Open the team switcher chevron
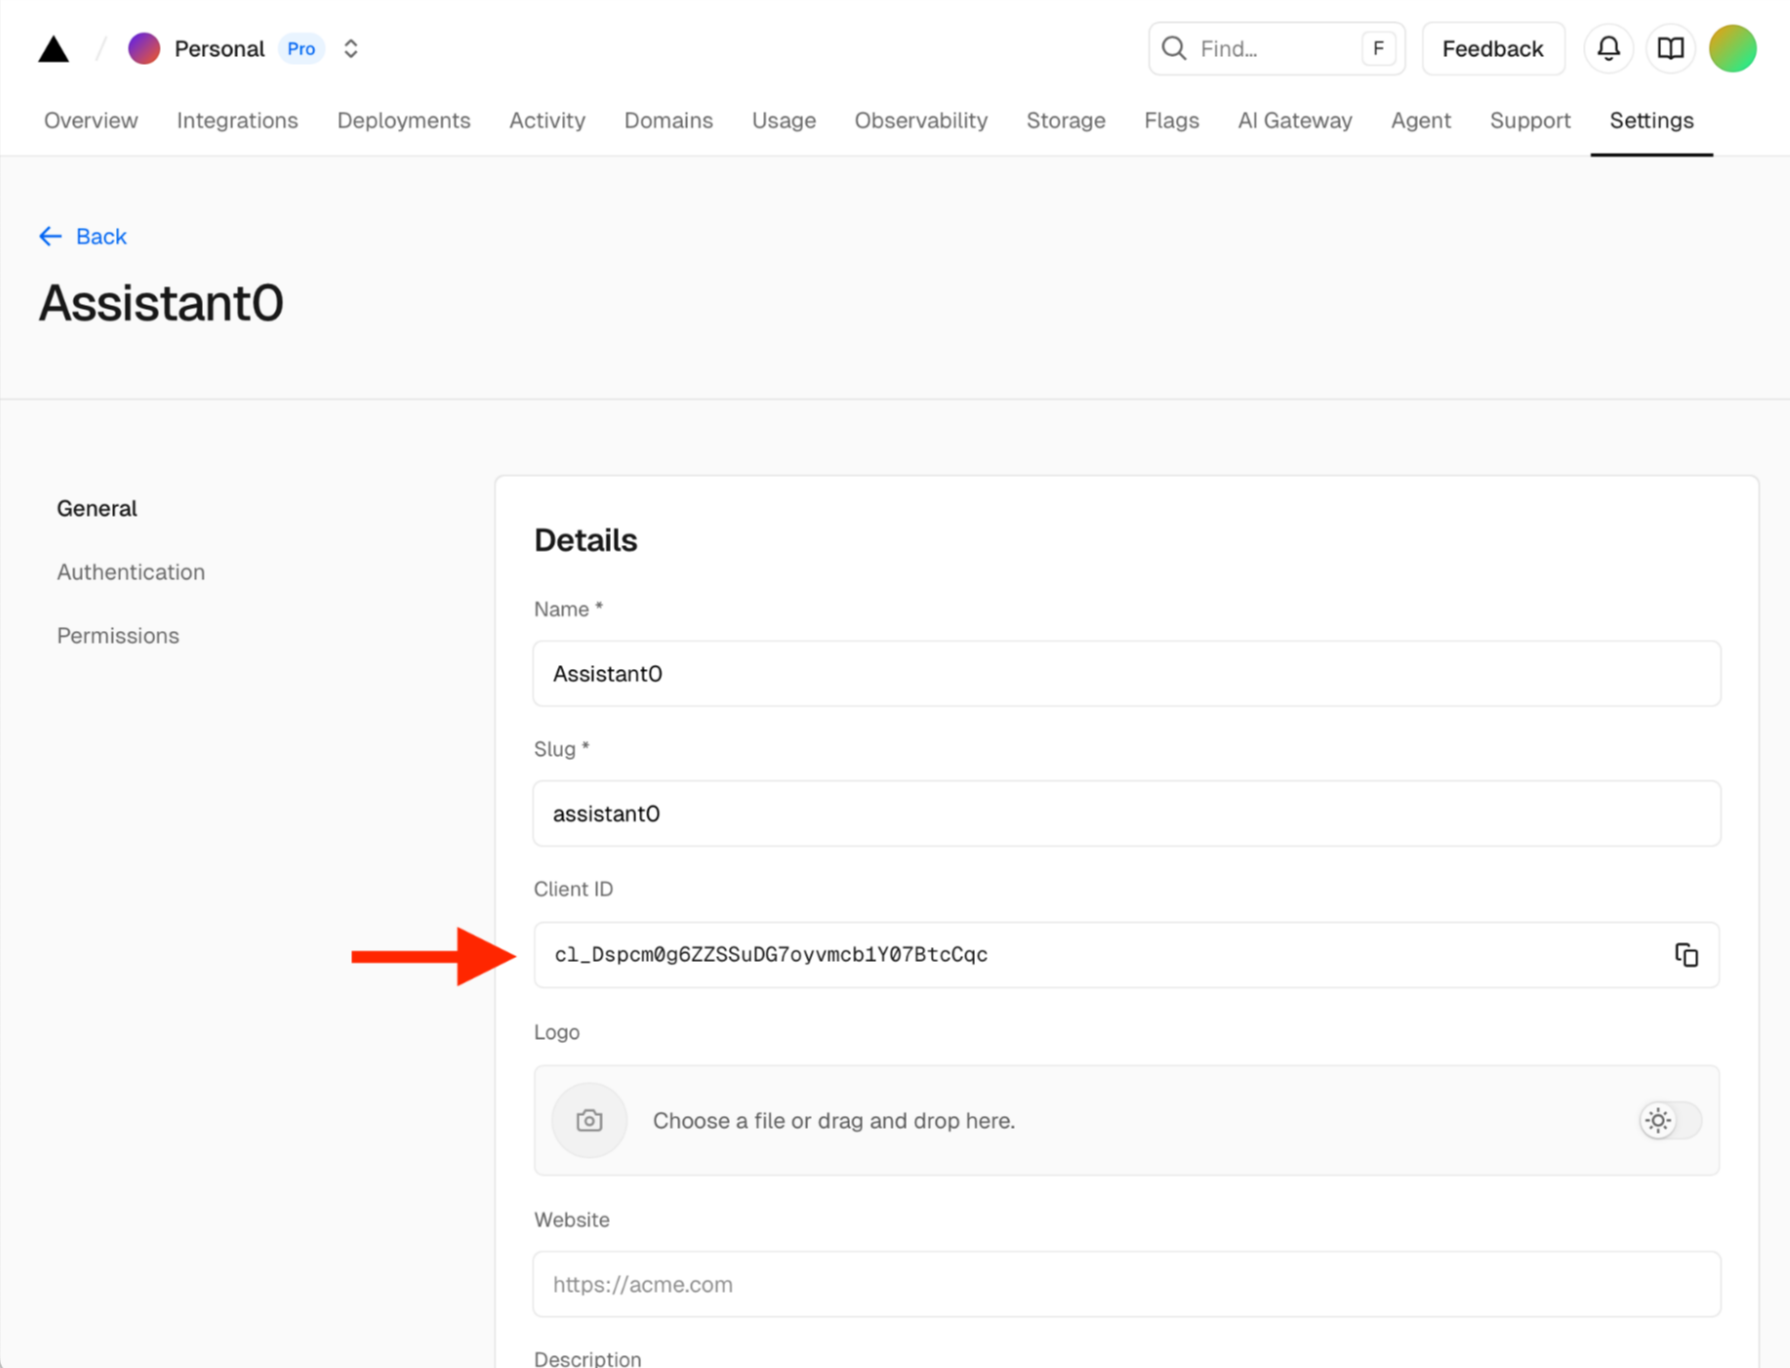 tap(351, 49)
